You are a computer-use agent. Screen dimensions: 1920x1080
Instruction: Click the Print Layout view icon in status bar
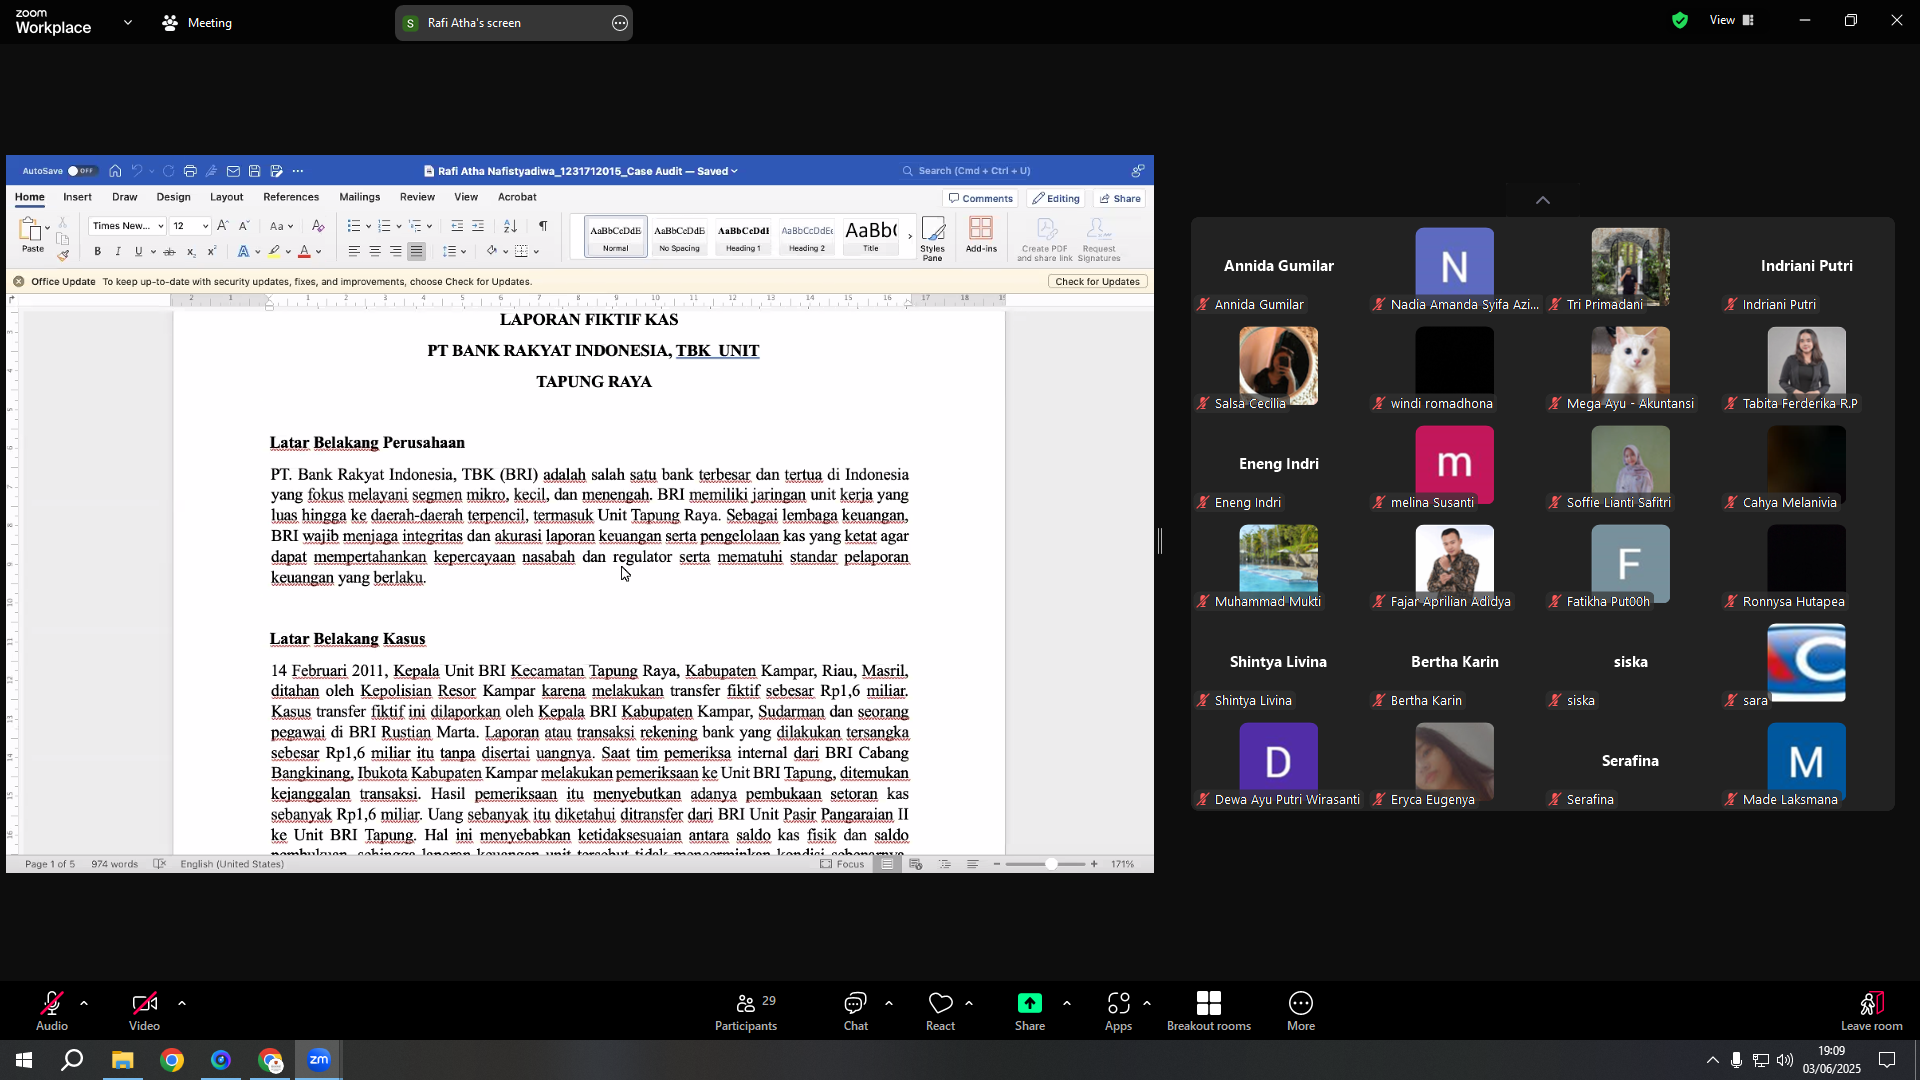click(887, 864)
